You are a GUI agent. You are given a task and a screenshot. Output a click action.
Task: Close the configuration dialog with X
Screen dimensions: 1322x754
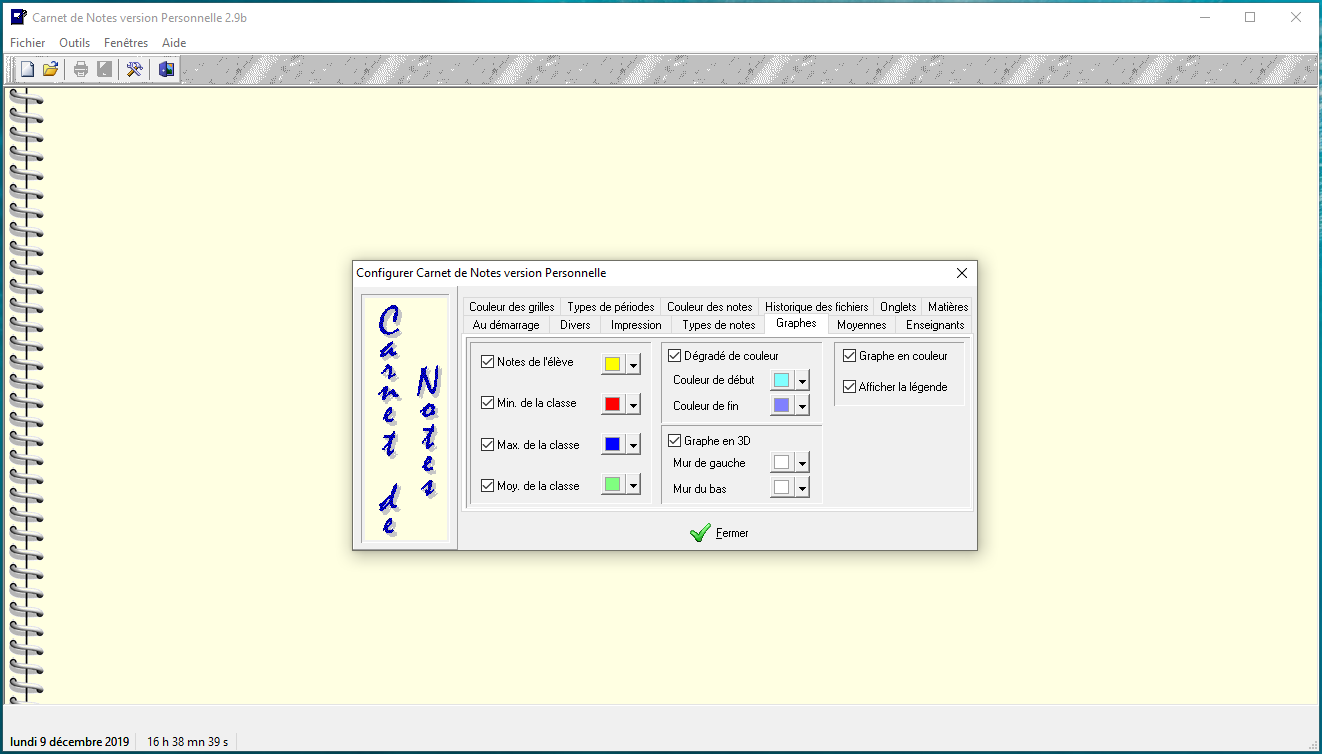tap(961, 273)
